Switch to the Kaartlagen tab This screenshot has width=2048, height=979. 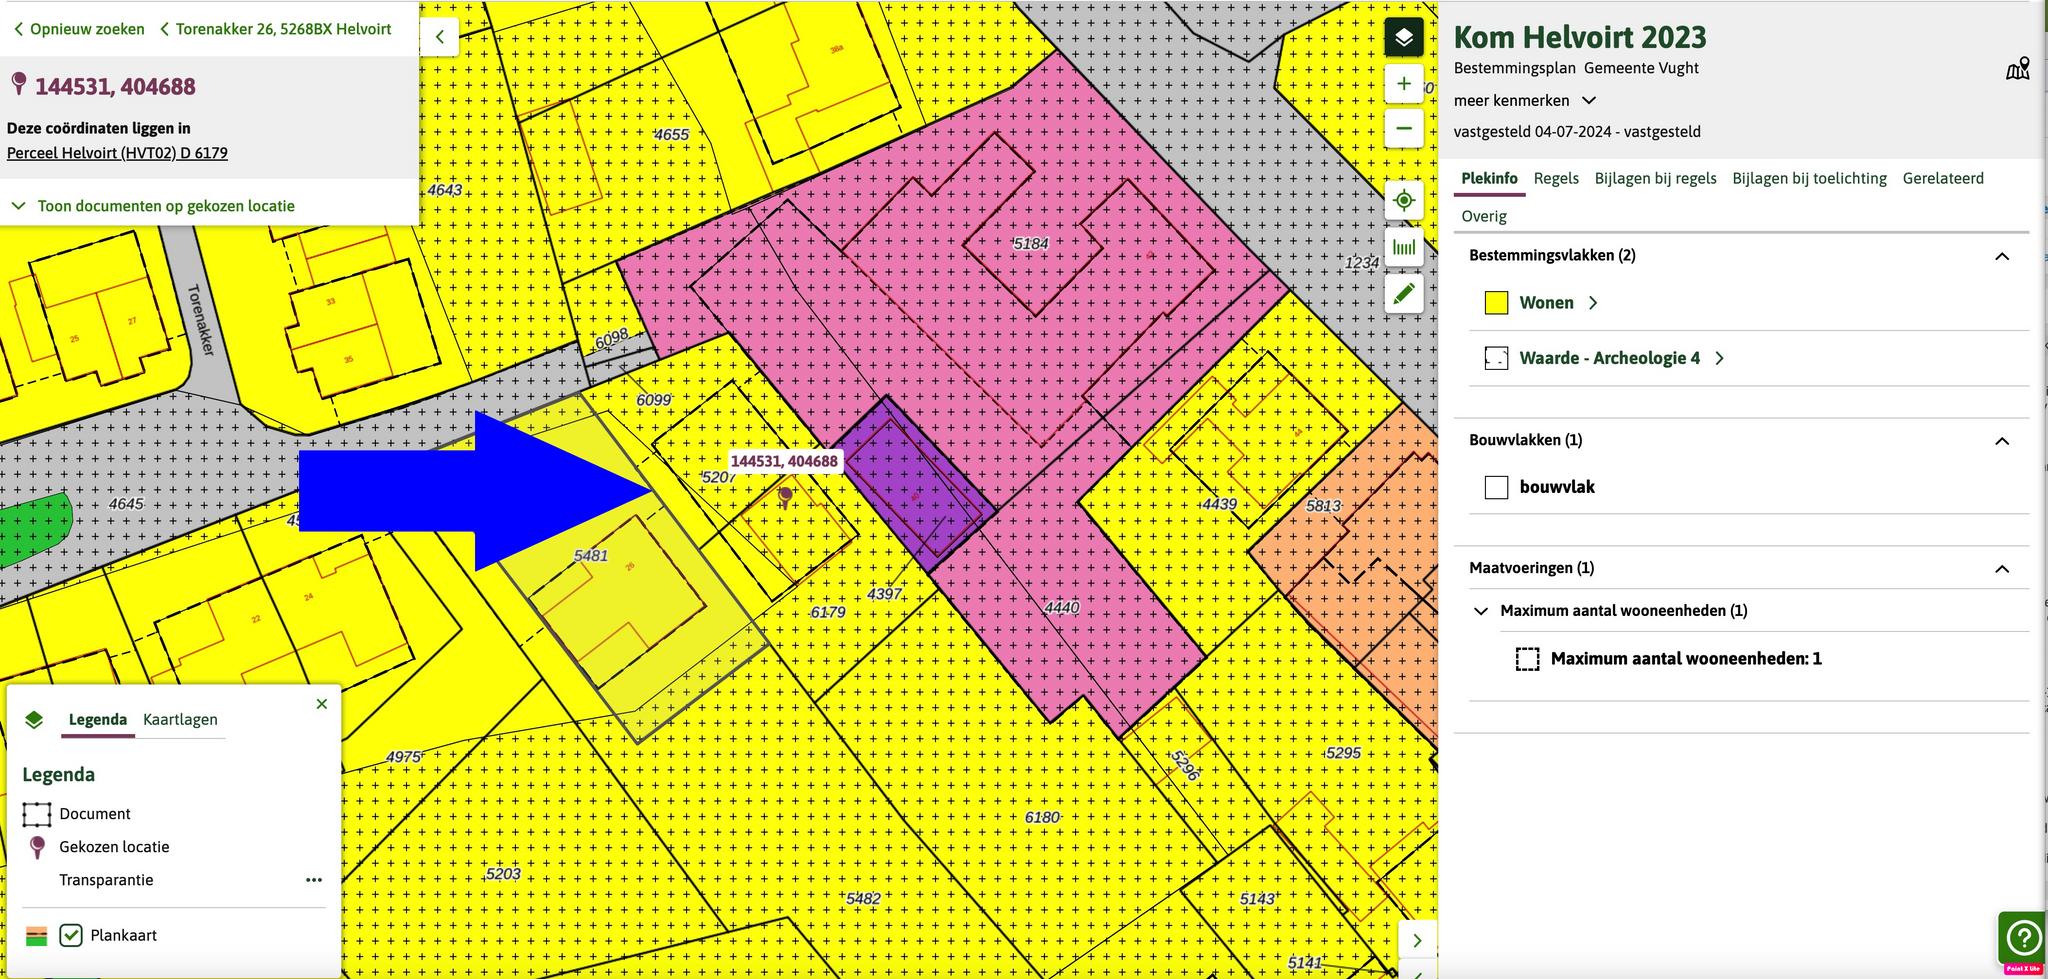180,719
